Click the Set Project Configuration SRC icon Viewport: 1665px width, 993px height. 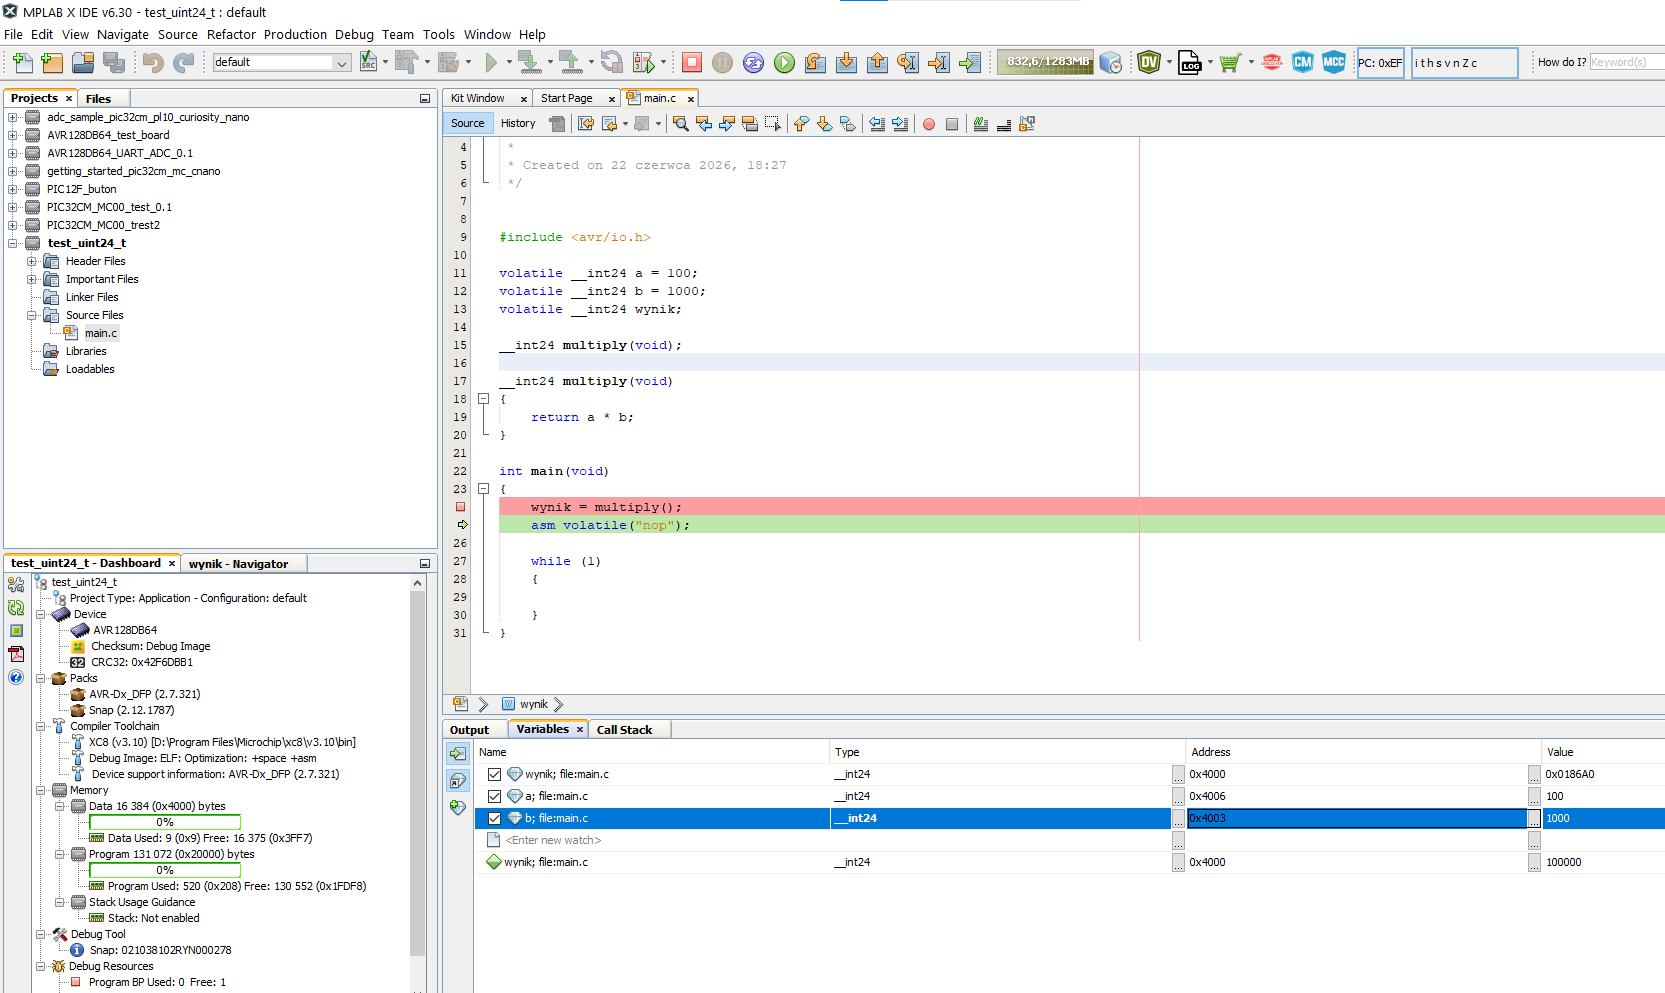(368, 62)
